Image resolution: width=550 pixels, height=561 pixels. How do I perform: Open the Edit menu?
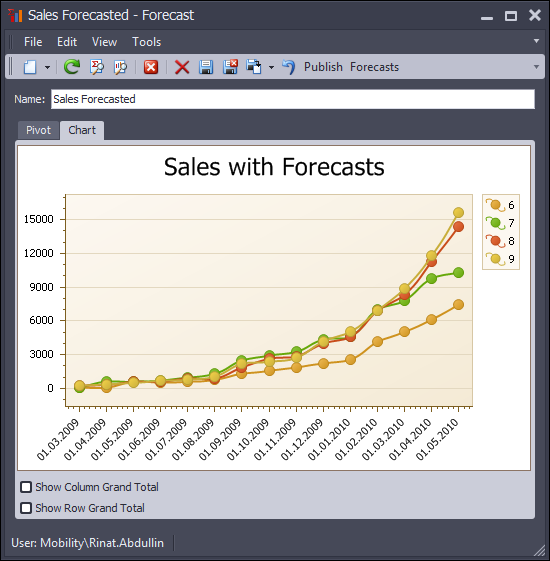click(67, 42)
